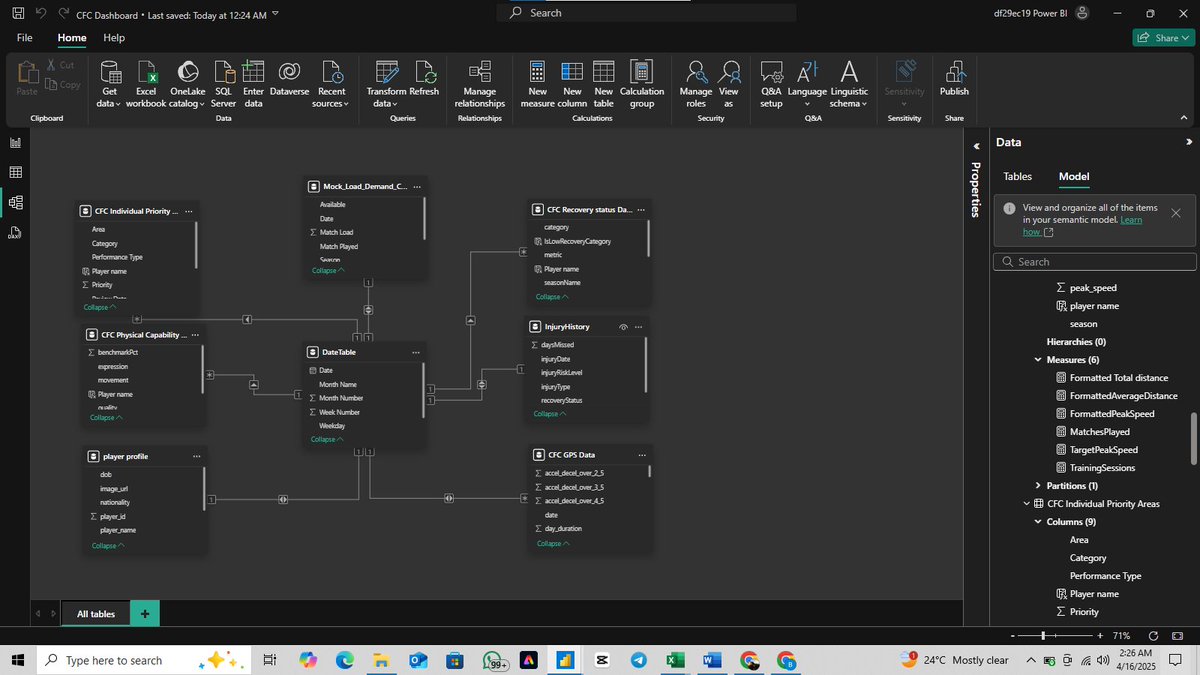Click the Data pane search field
1200x675 pixels.
(x=1095, y=262)
